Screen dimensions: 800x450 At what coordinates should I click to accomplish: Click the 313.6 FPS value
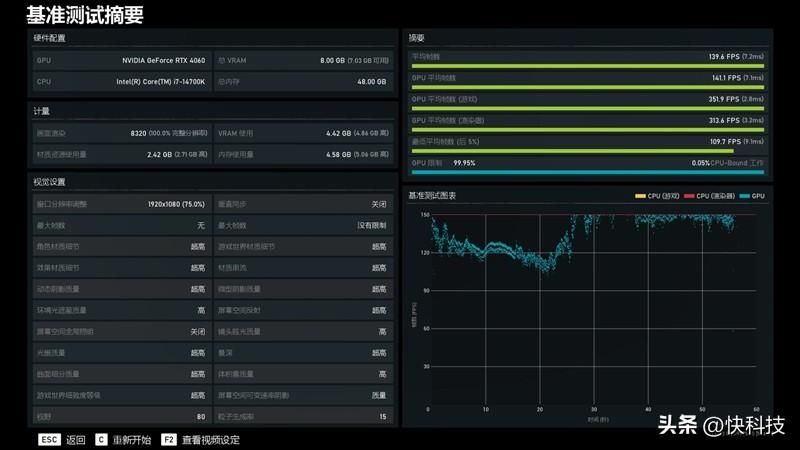(723, 120)
